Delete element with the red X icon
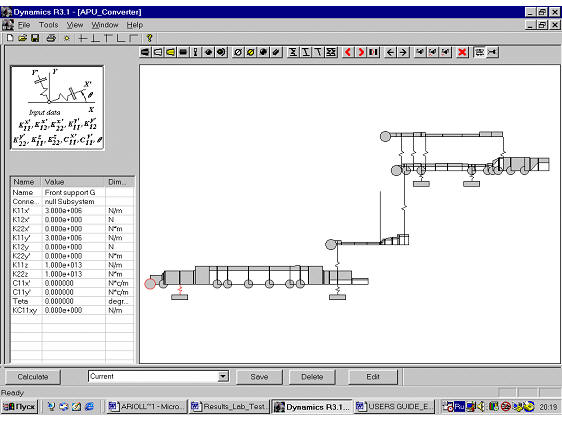Image resolution: width=562 pixels, height=422 pixels. 462,52
